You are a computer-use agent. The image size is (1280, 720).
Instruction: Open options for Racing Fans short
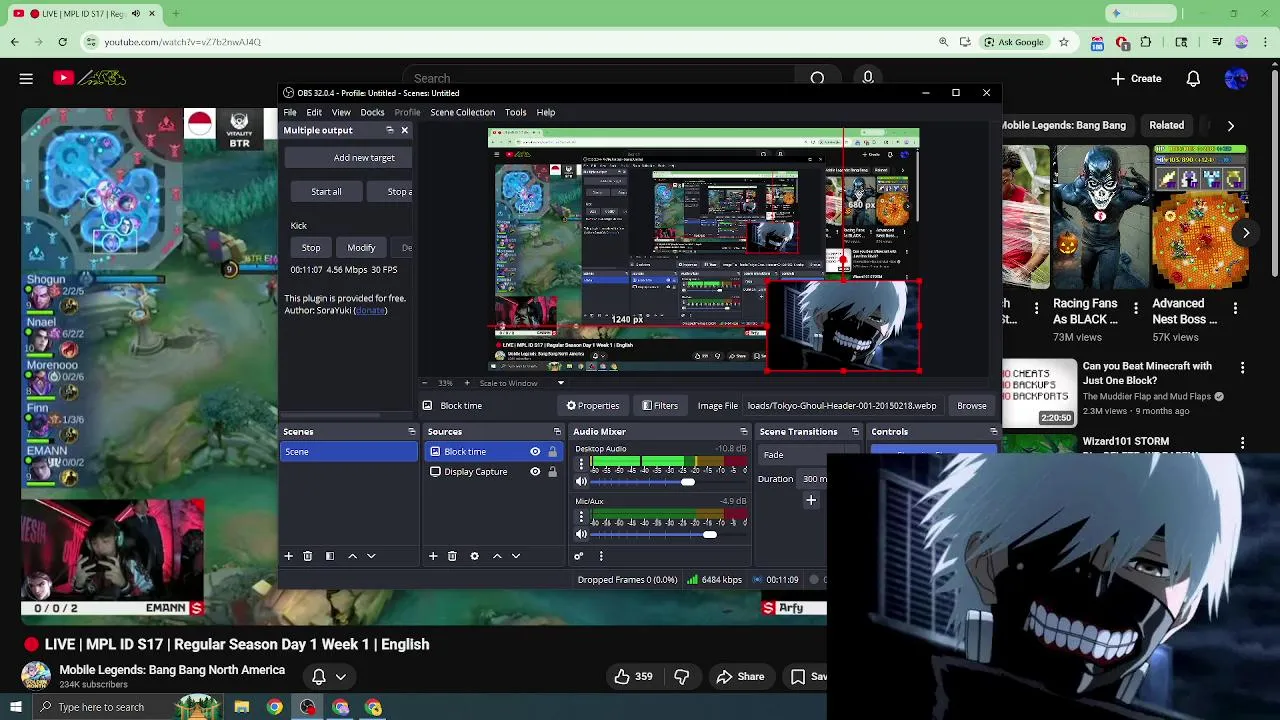[x=1136, y=308]
